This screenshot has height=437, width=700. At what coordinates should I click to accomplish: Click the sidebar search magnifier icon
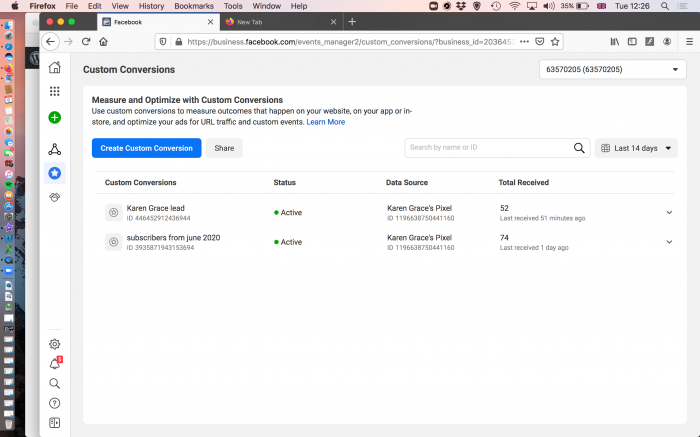[x=54, y=383]
